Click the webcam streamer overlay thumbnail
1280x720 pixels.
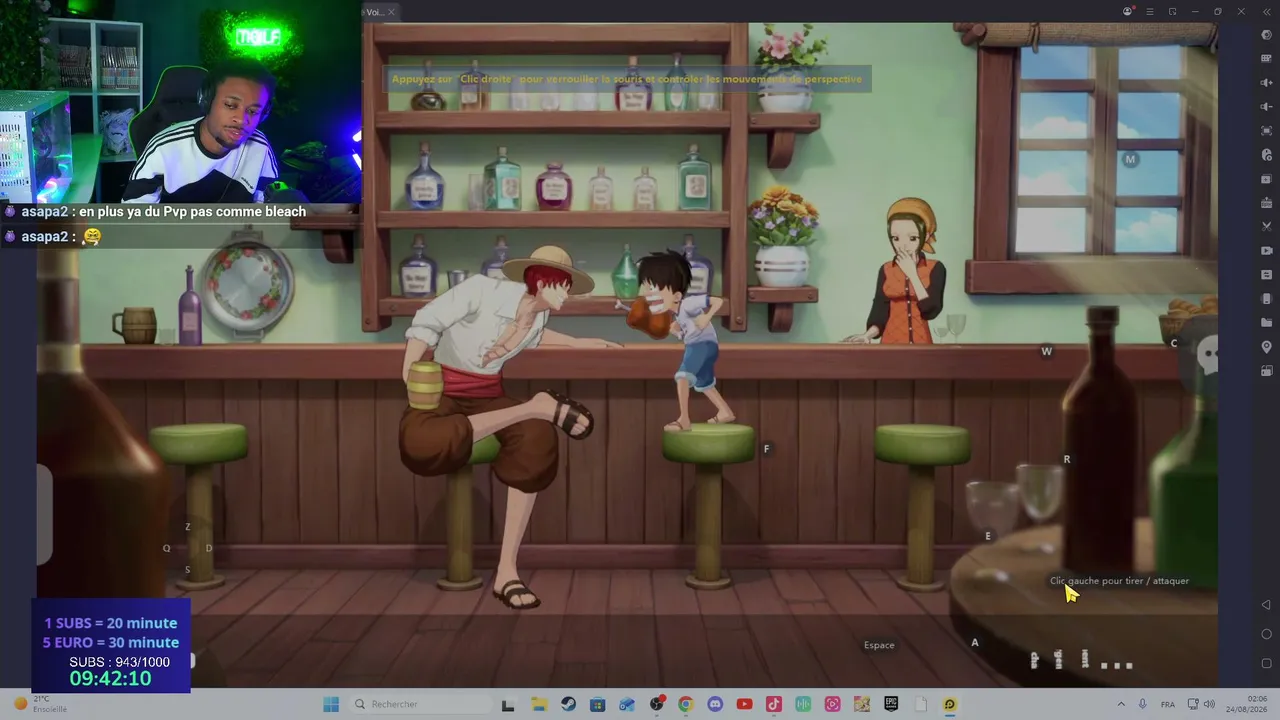[x=180, y=101]
